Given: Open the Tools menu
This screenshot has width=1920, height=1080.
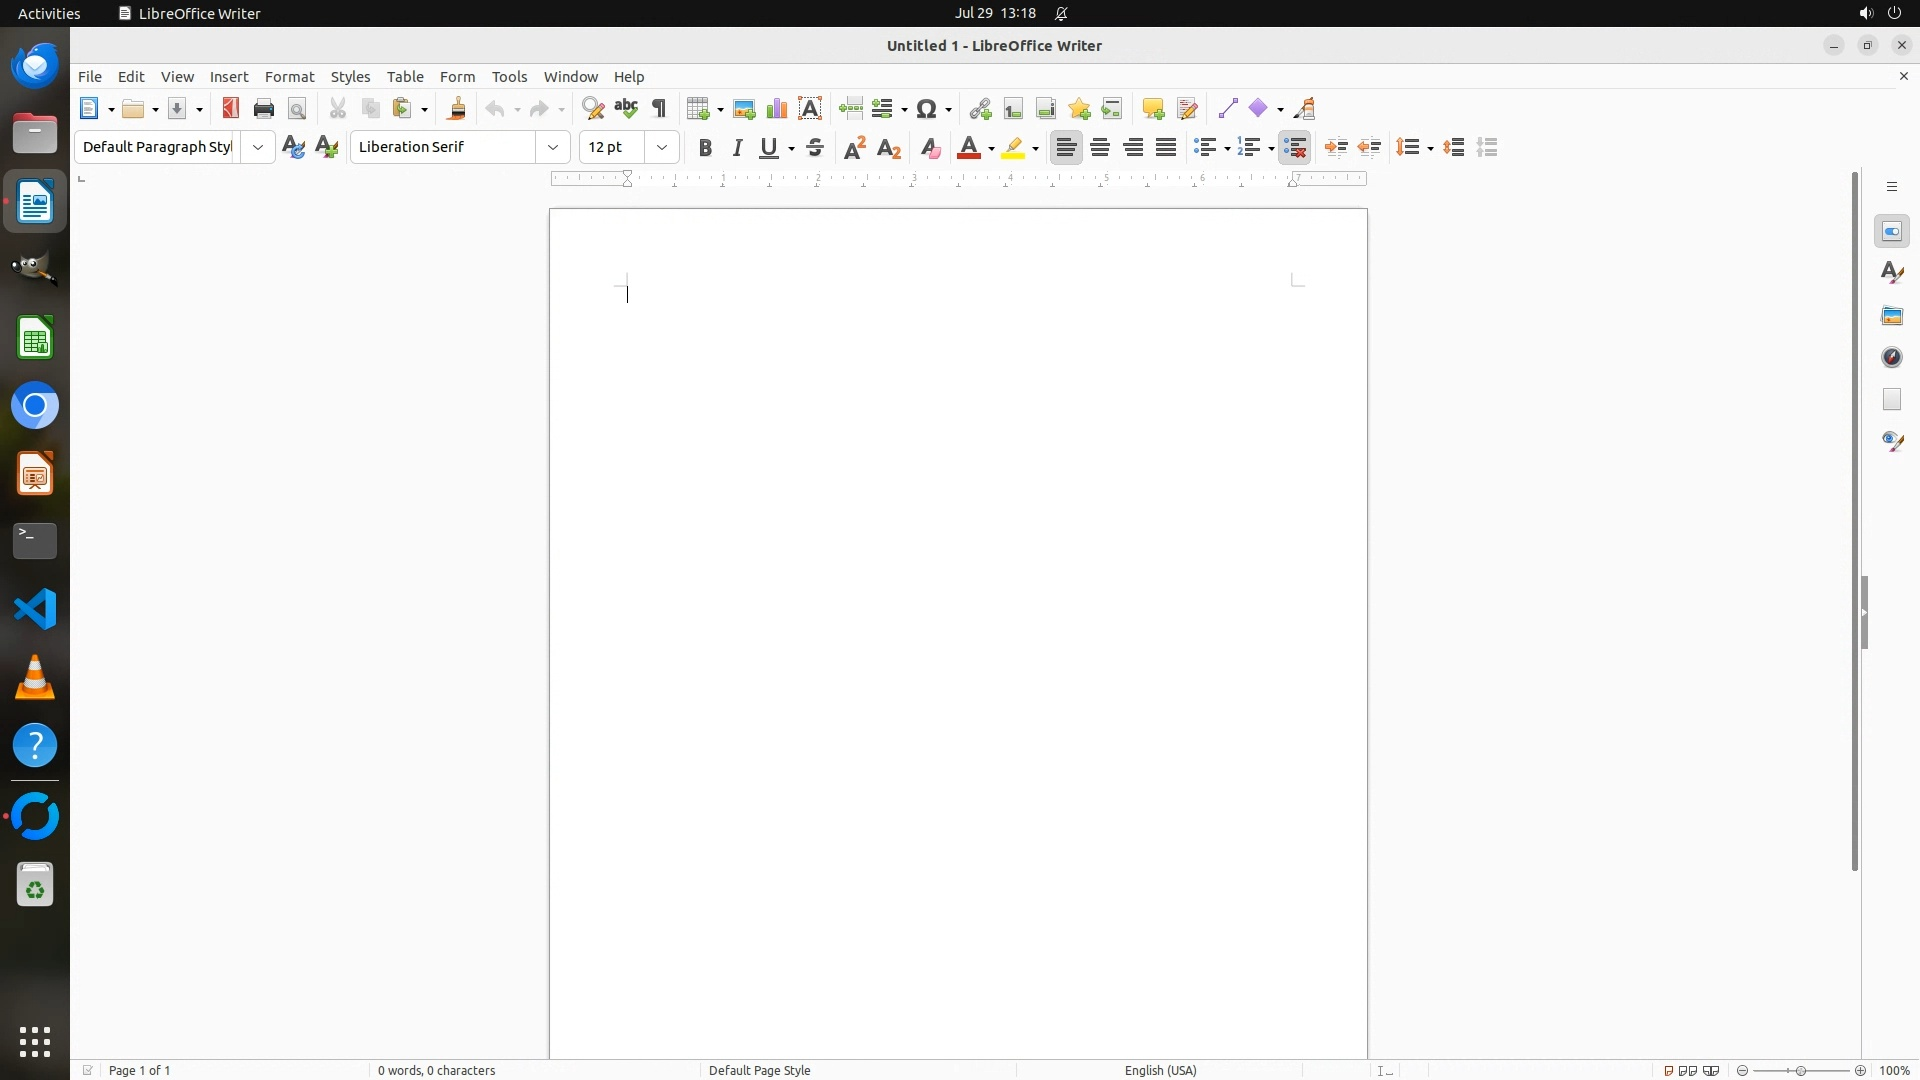Looking at the screenshot, I should coord(509,77).
